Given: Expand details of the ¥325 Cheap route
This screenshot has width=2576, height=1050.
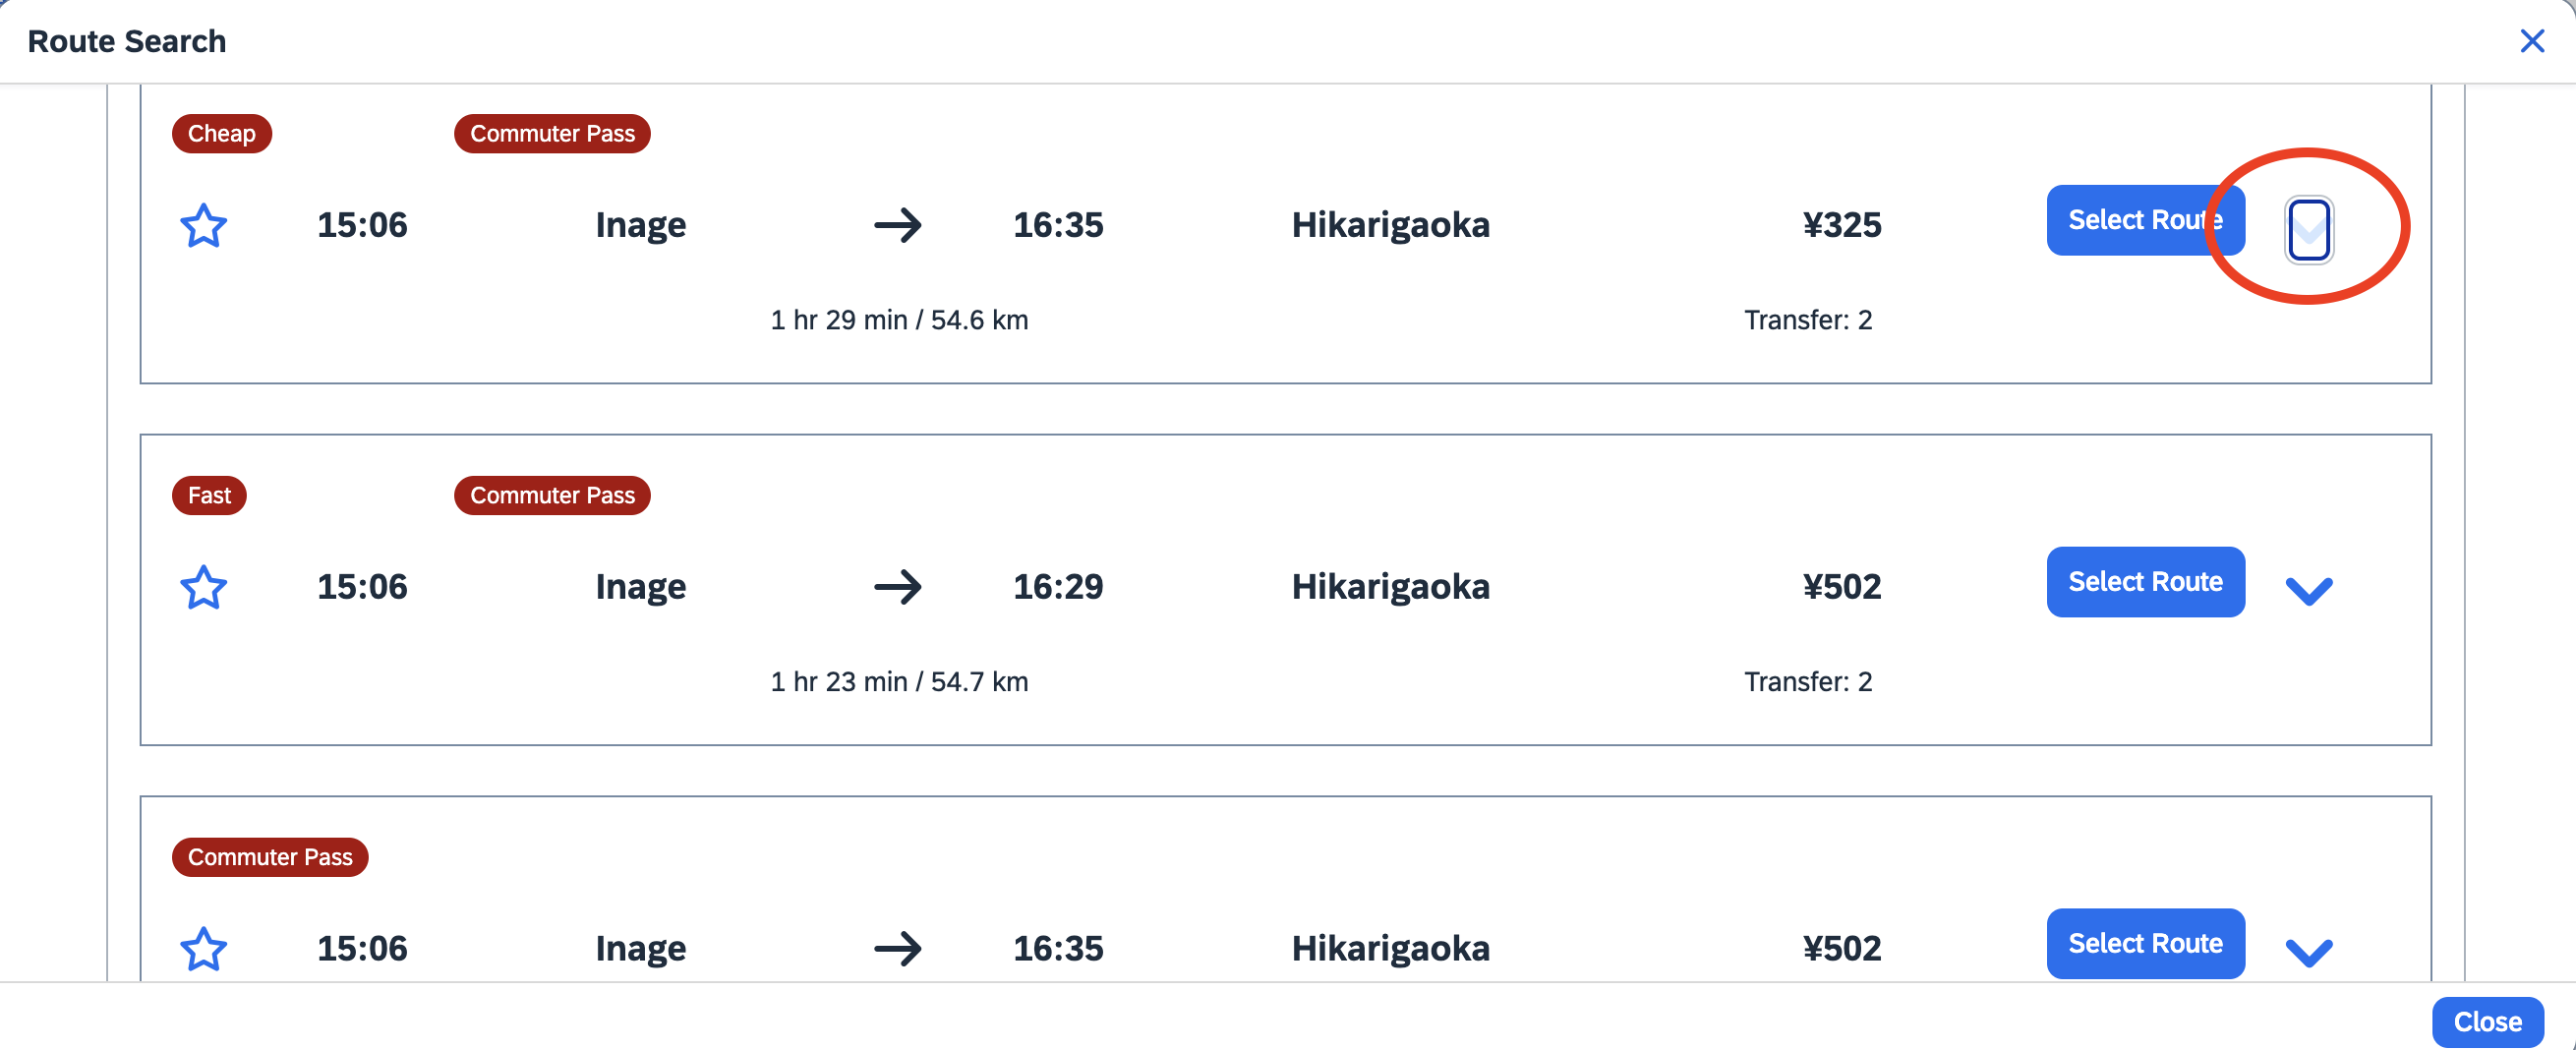Looking at the screenshot, I should point(2308,230).
